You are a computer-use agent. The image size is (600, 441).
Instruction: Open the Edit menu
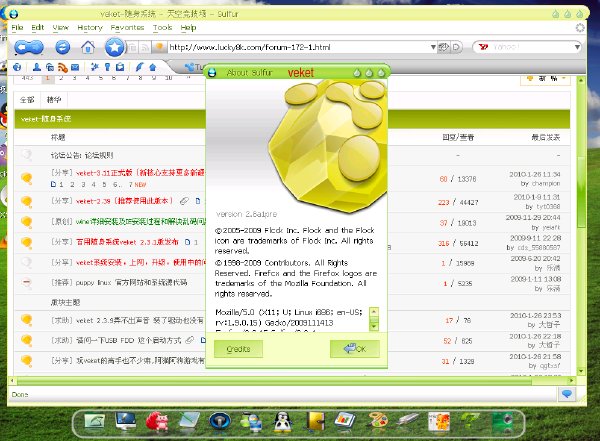pyautogui.click(x=38, y=28)
